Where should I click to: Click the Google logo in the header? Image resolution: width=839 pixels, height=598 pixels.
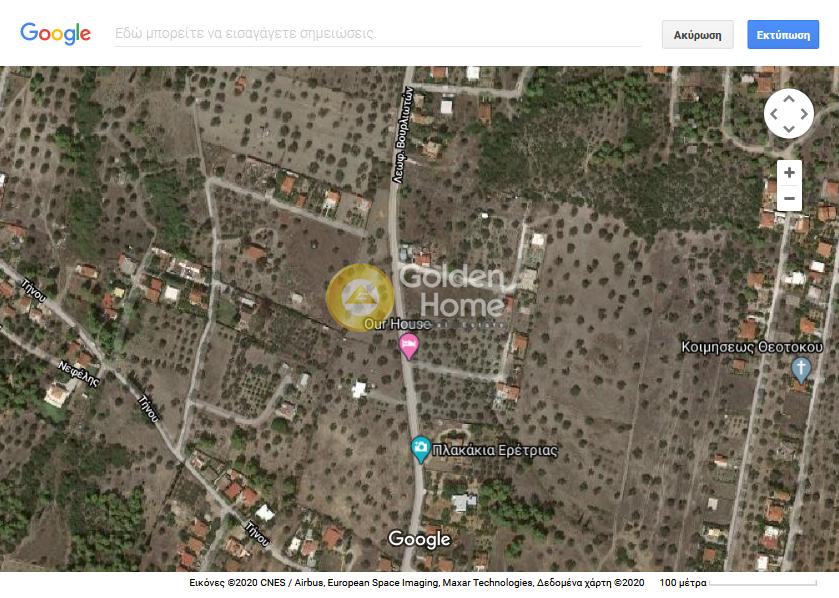point(56,34)
